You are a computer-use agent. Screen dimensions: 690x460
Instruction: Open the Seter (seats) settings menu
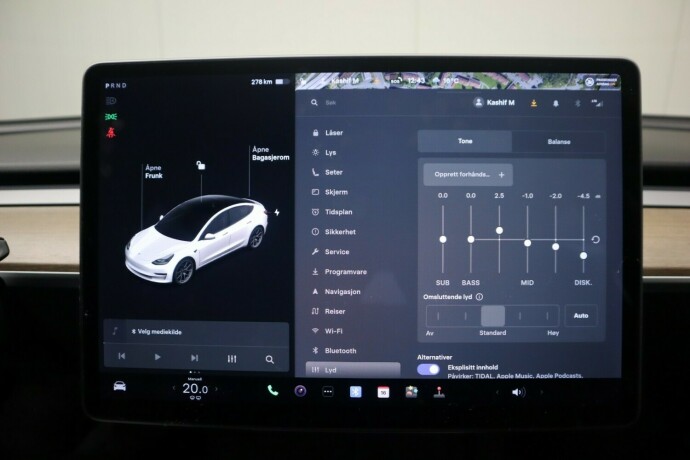point(327,172)
